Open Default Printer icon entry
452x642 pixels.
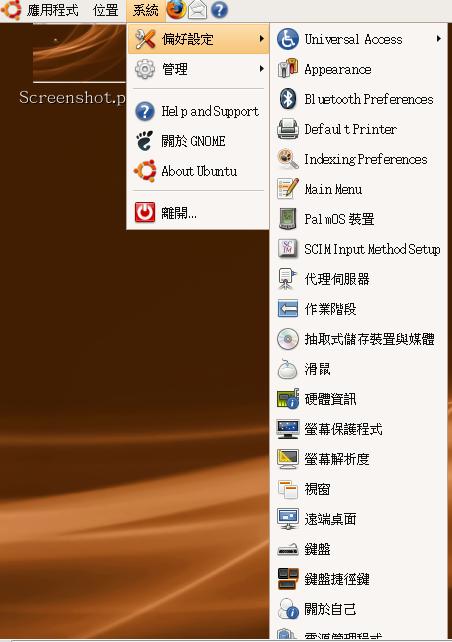coord(288,129)
